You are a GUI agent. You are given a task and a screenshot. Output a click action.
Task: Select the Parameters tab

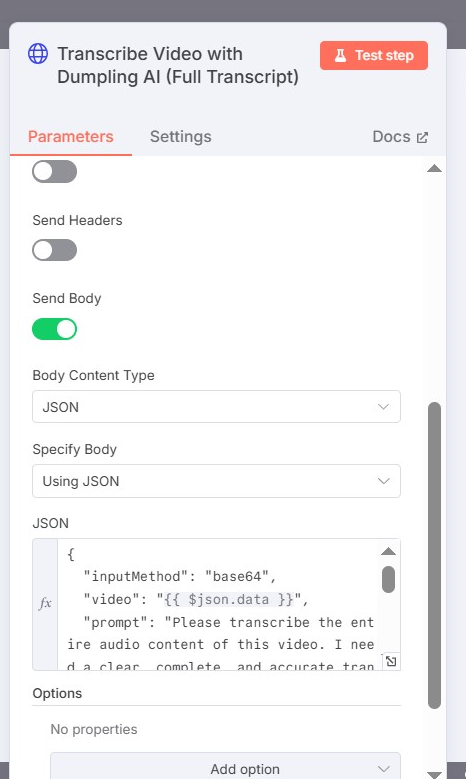pyautogui.click(x=71, y=137)
